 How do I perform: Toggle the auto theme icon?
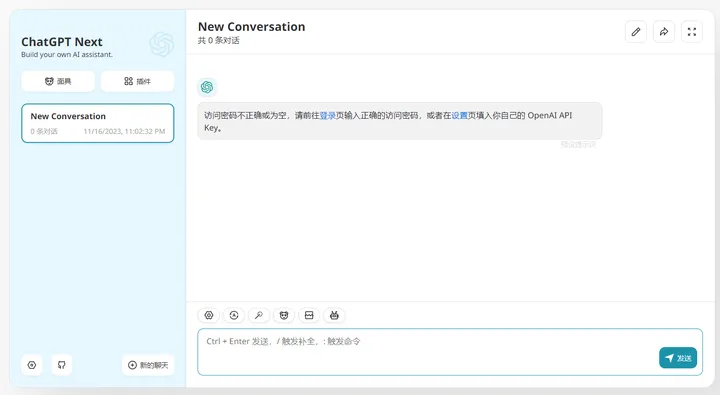234,315
